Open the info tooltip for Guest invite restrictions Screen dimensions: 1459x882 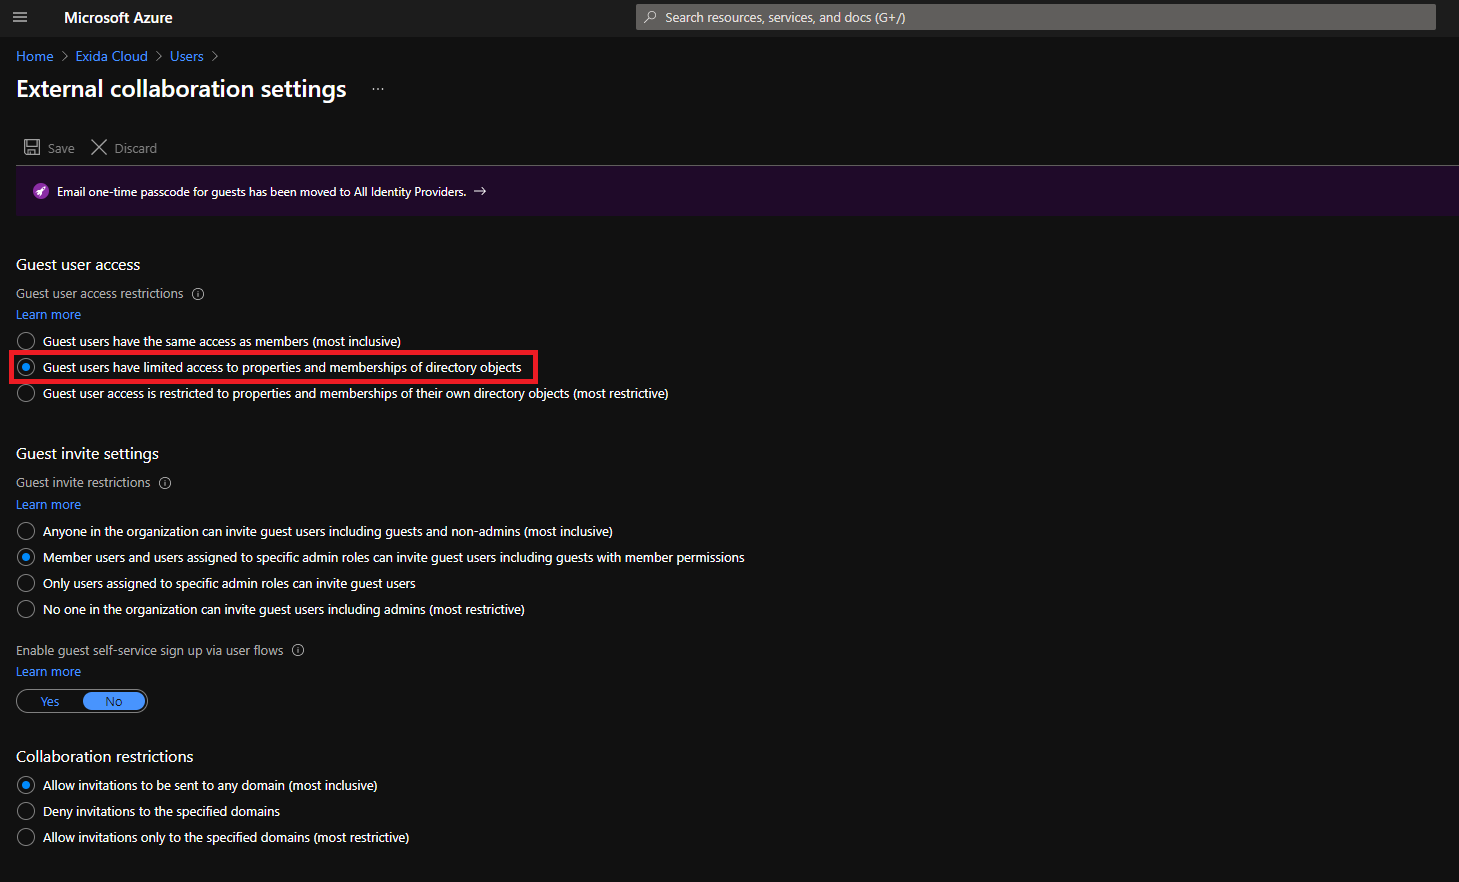click(x=164, y=482)
